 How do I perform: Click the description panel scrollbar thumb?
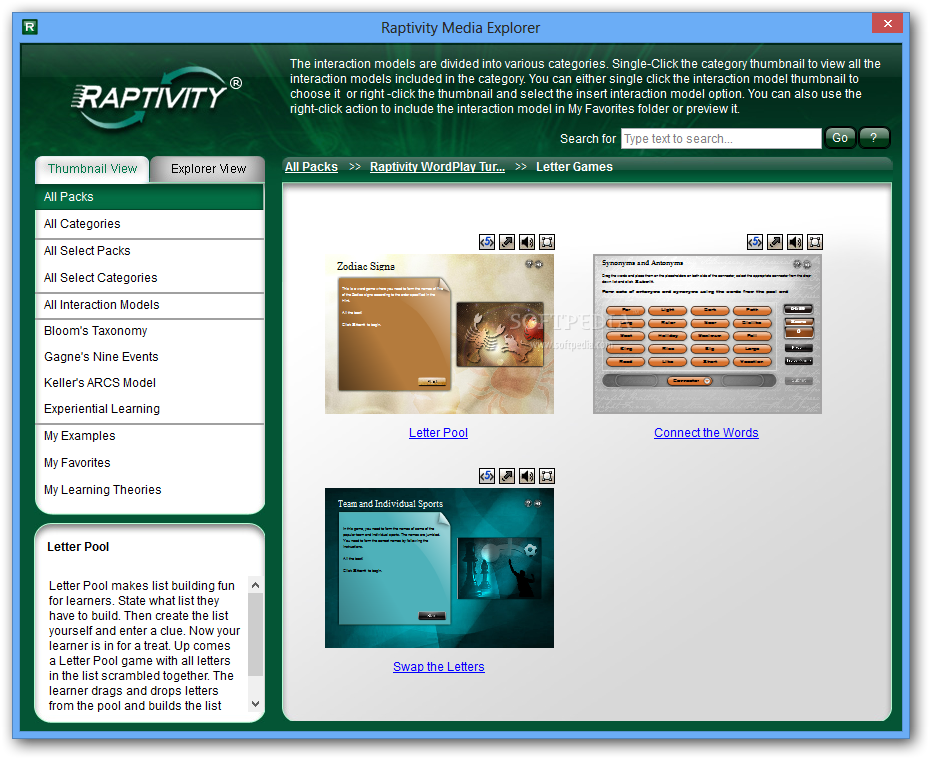tap(256, 634)
